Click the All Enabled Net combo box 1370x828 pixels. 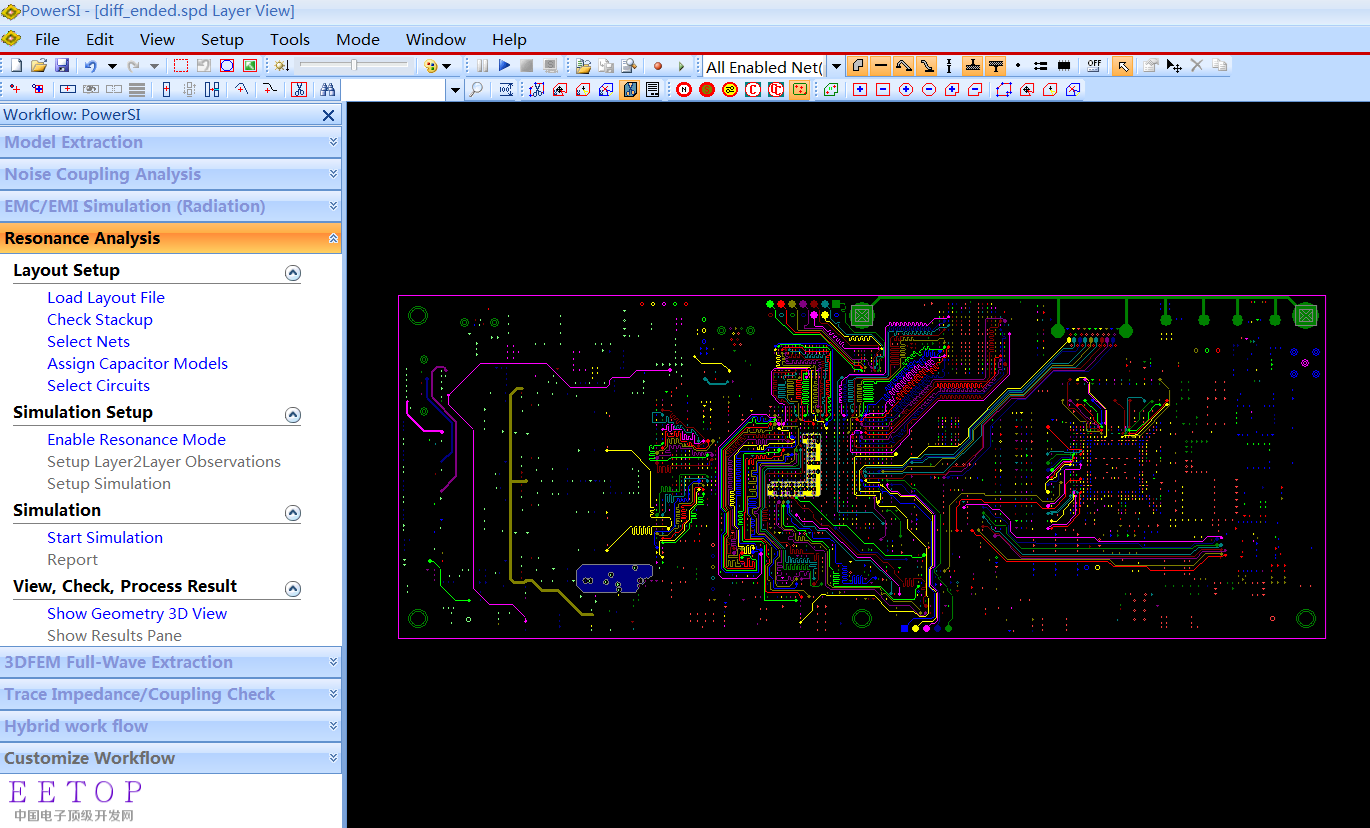pyautogui.click(x=764, y=66)
